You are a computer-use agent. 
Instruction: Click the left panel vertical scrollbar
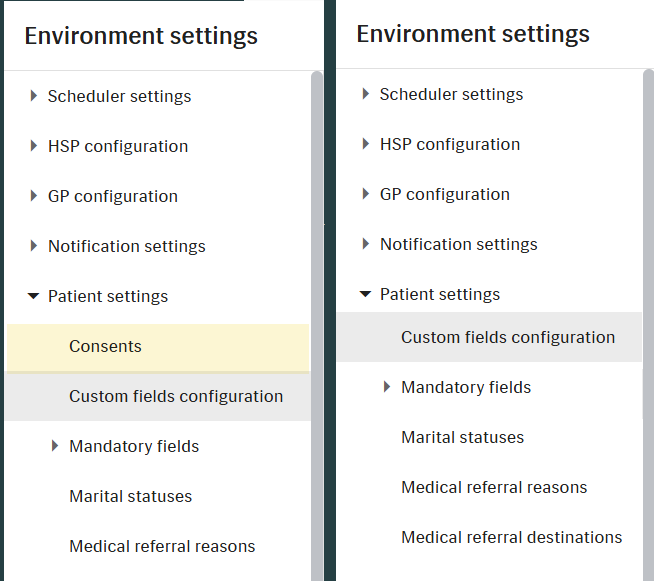[317, 325]
